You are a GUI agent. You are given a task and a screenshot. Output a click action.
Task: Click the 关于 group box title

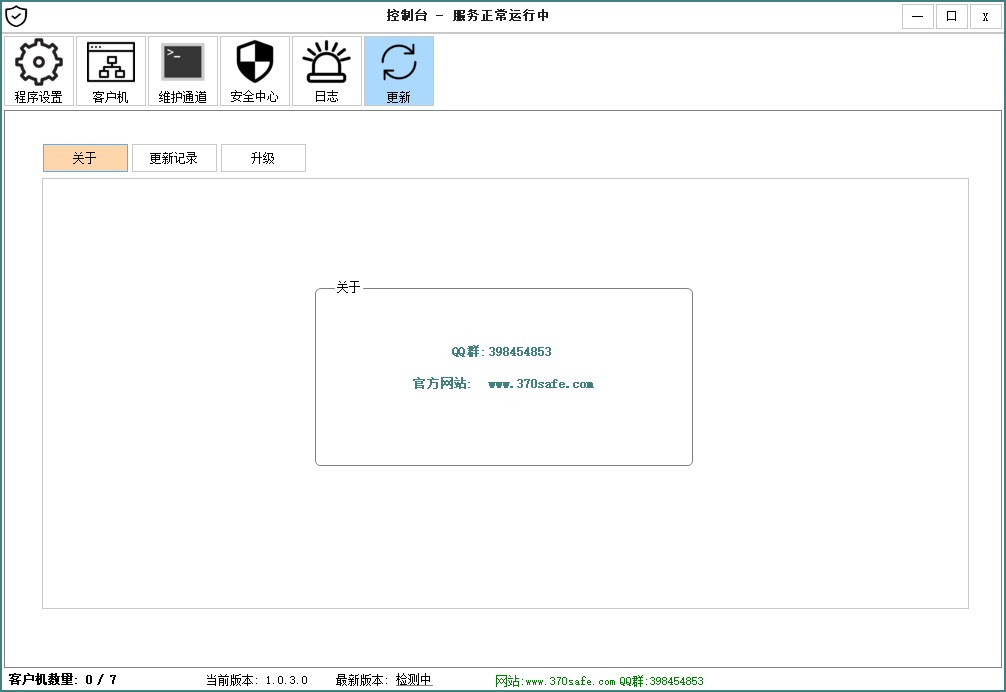tap(348, 287)
